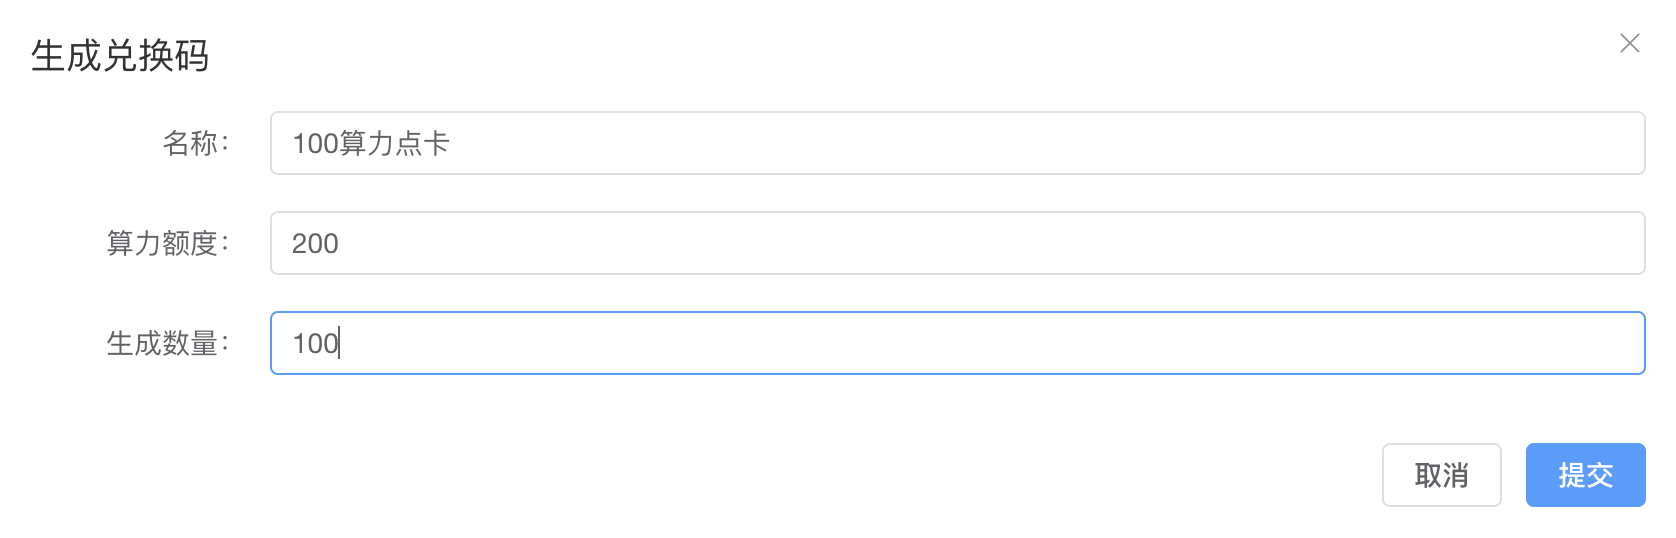The width and height of the screenshot is (1676, 538).
Task: Dismiss the dialog via top-right cross
Action: coord(1630,43)
